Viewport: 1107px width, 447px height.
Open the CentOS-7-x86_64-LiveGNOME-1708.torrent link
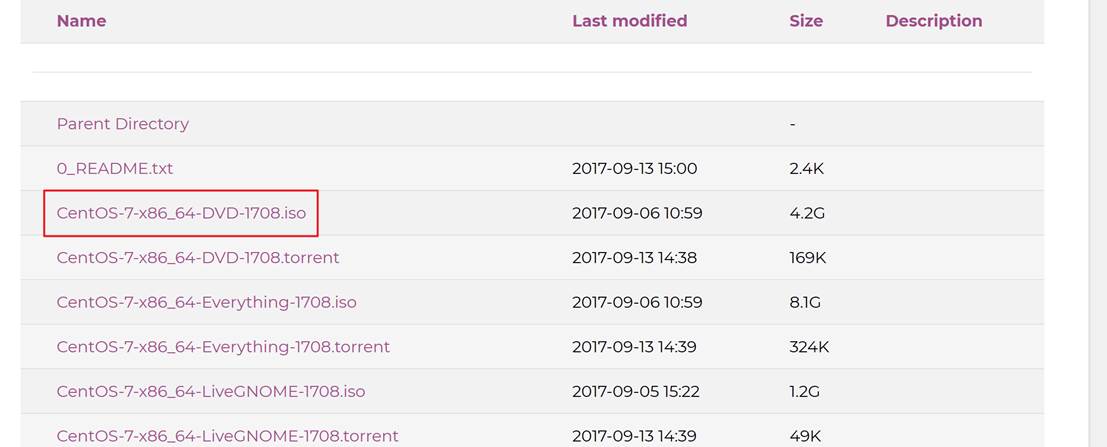pyautogui.click(x=227, y=436)
